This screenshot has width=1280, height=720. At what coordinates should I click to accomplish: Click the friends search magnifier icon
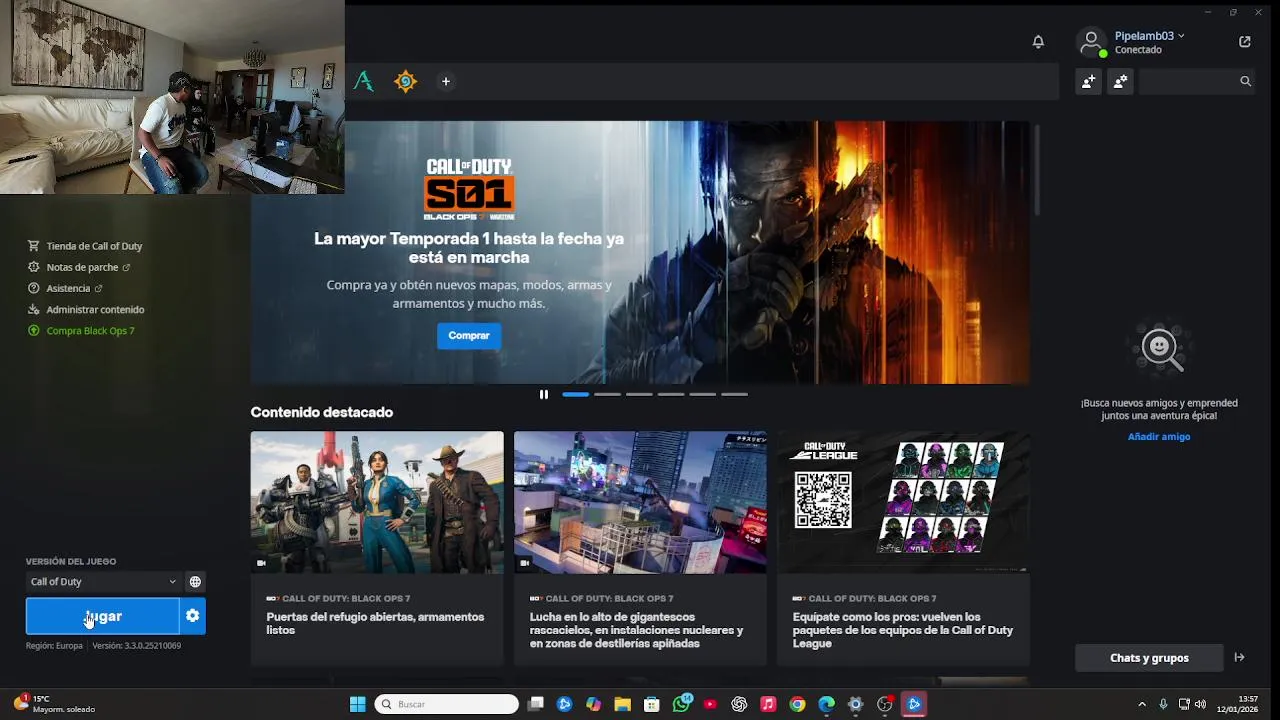(1245, 81)
